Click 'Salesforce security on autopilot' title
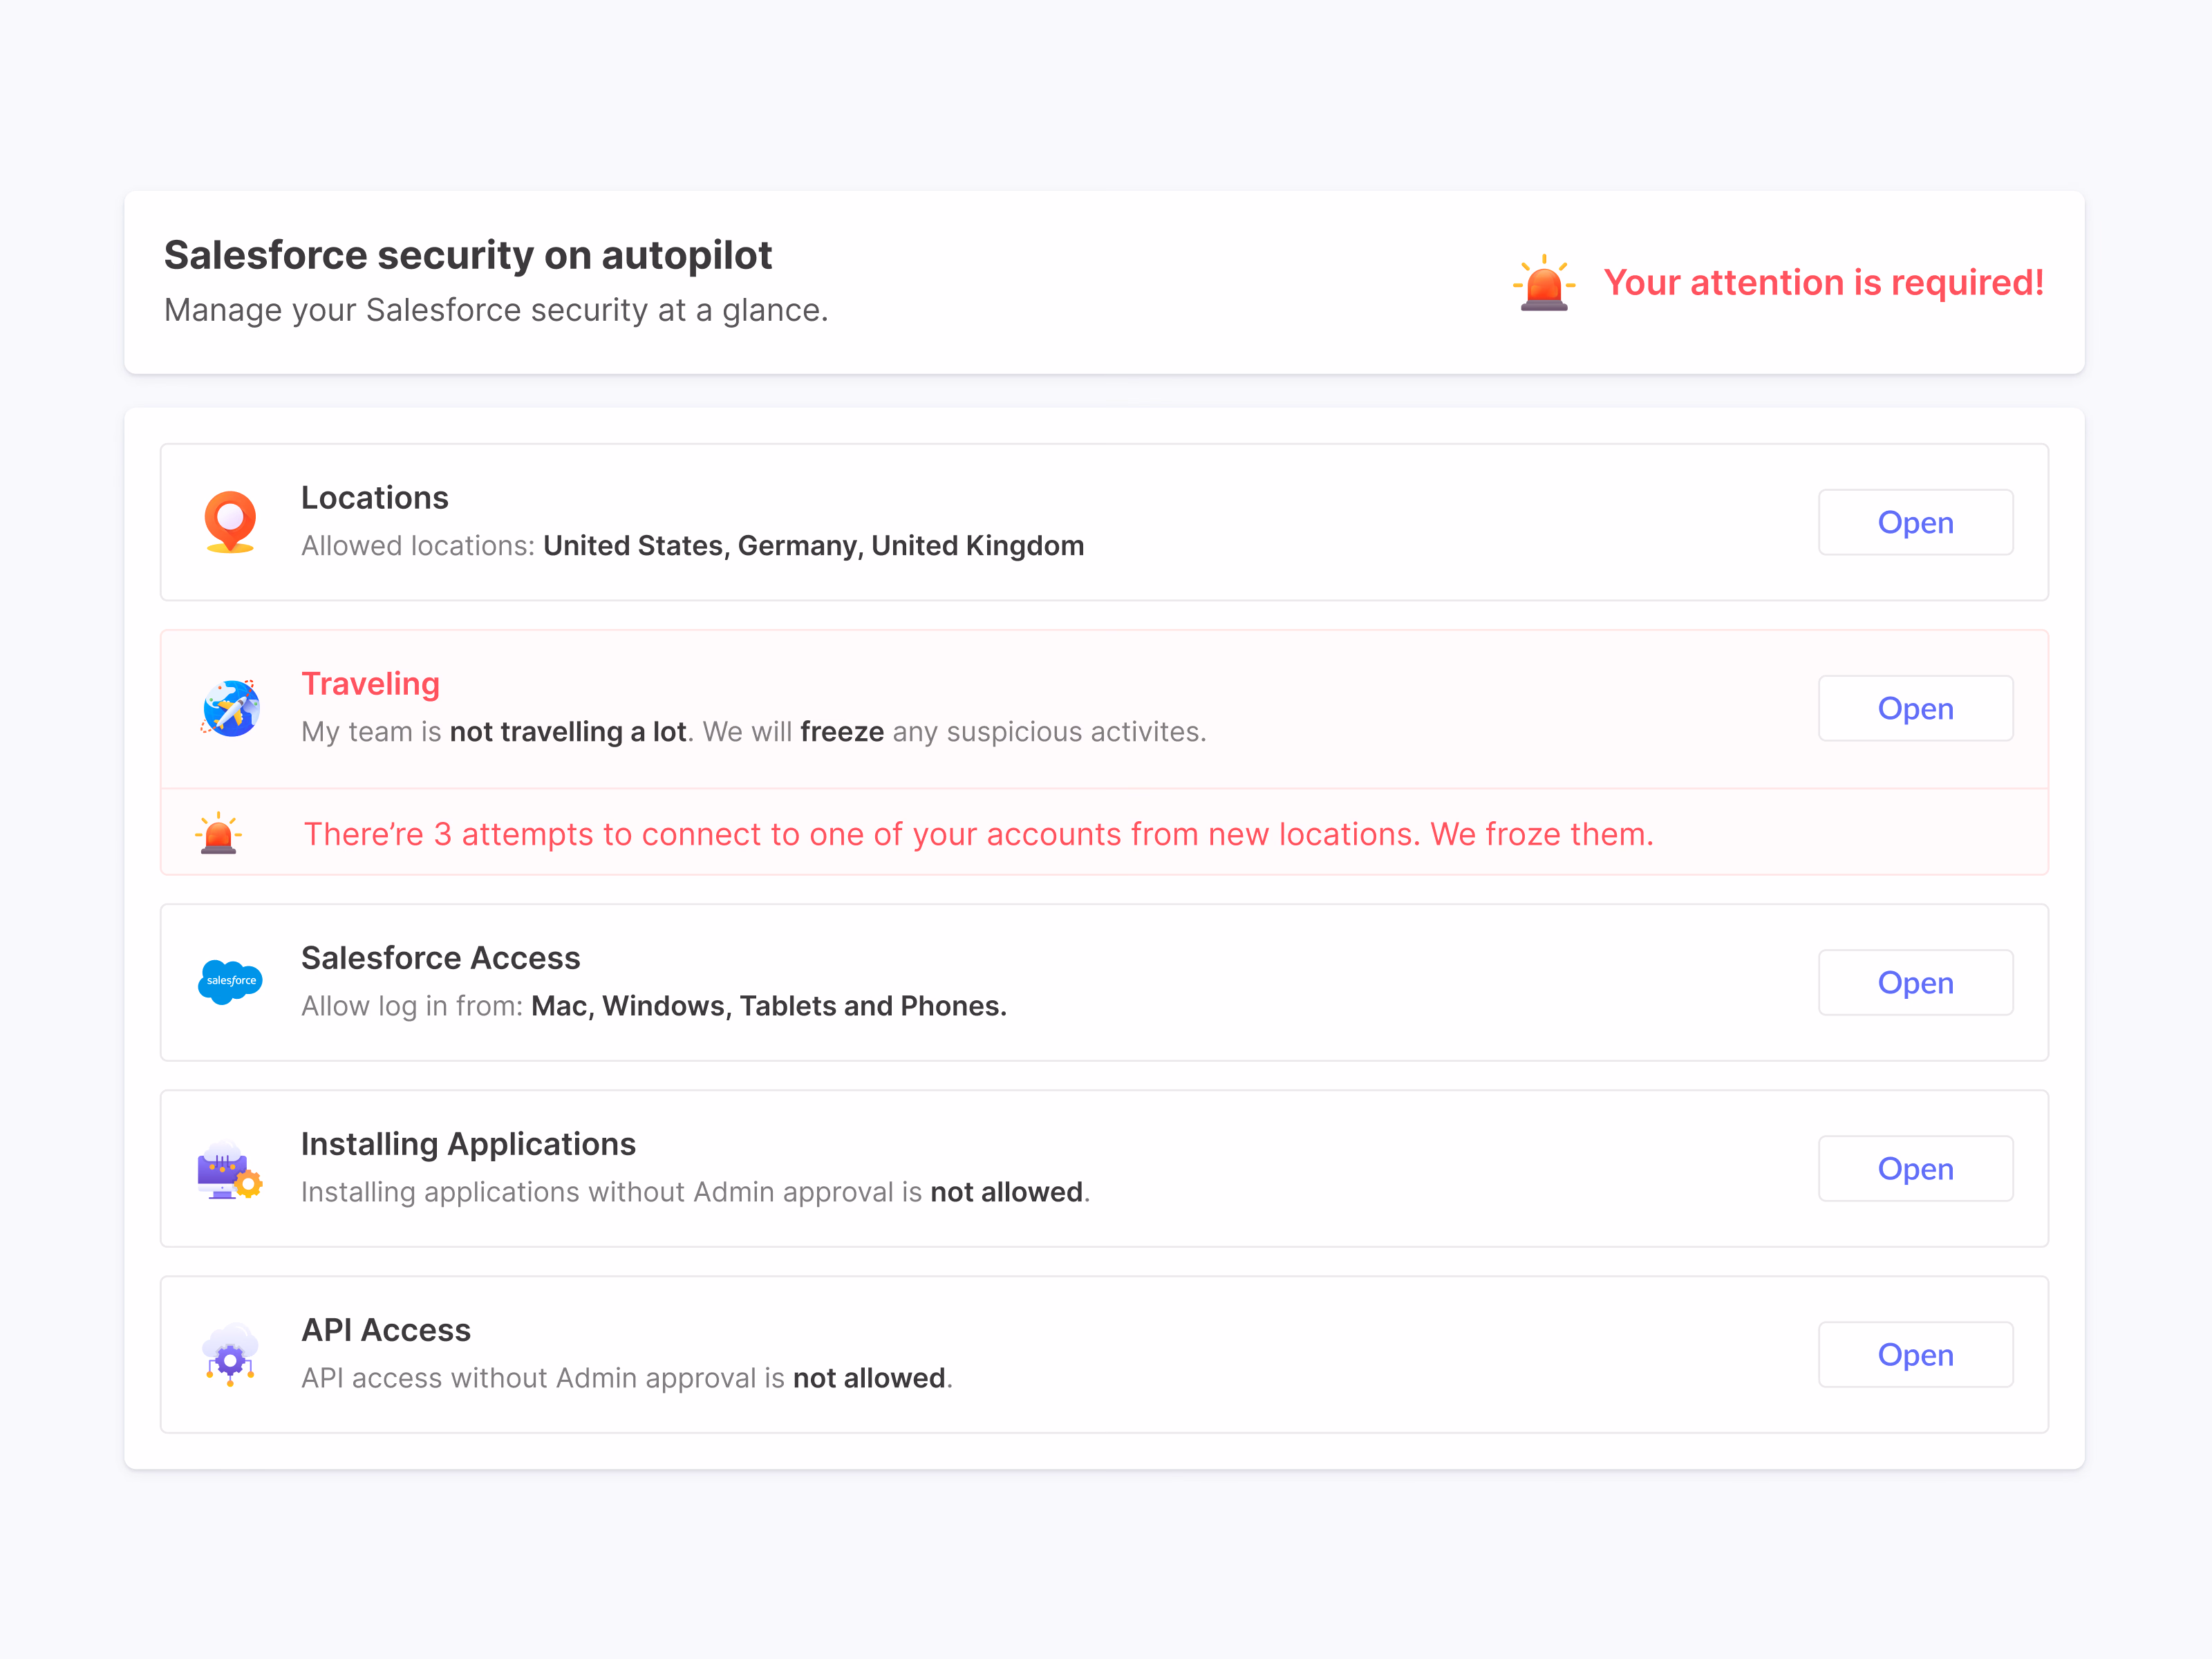The image size is (2212, 1659). pos(468,256)
